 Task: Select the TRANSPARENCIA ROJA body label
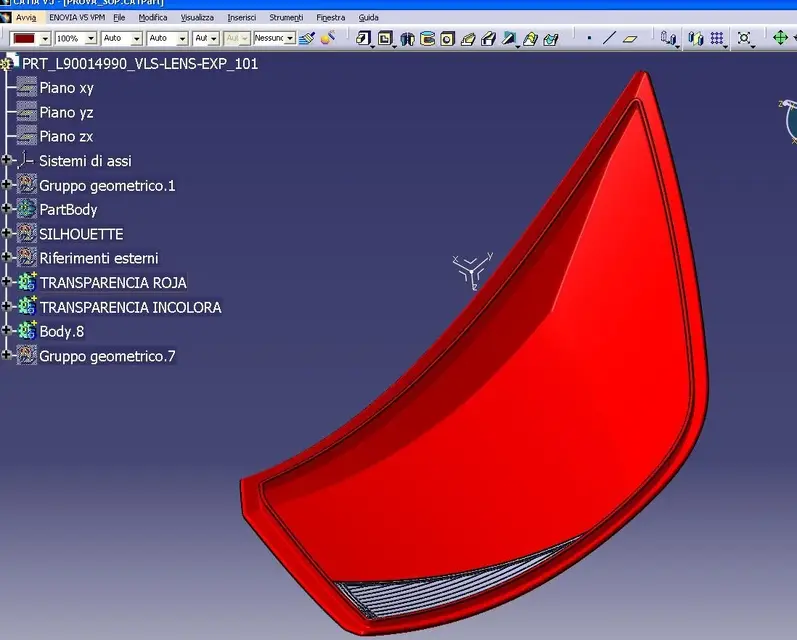pos(113,283)
